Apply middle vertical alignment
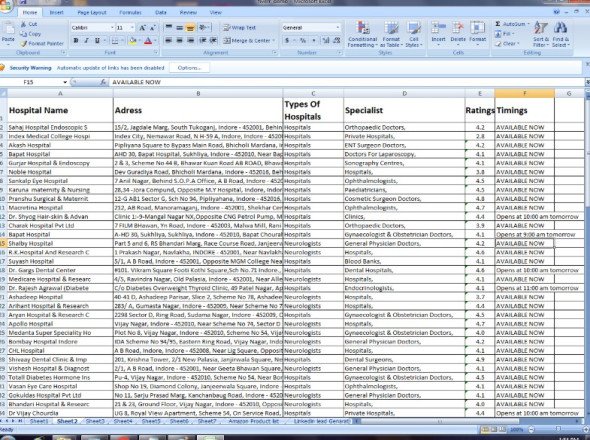 pyautogui.click(x=179, y=27)
